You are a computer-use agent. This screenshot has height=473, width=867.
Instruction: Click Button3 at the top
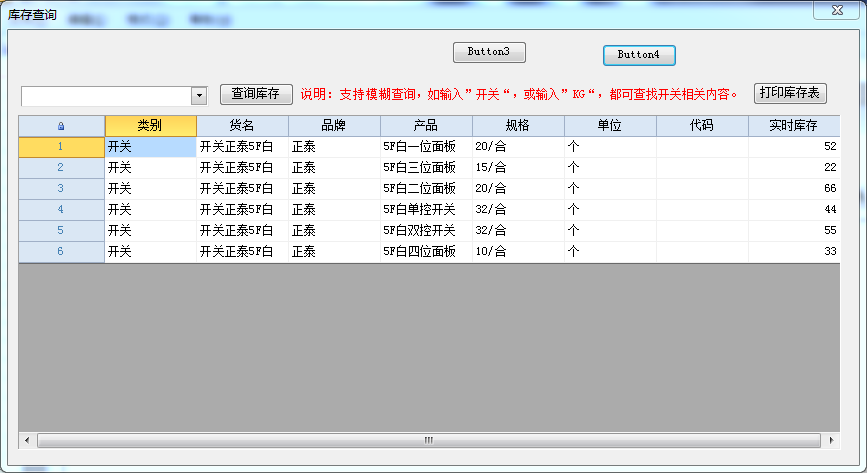click(489, 52)
